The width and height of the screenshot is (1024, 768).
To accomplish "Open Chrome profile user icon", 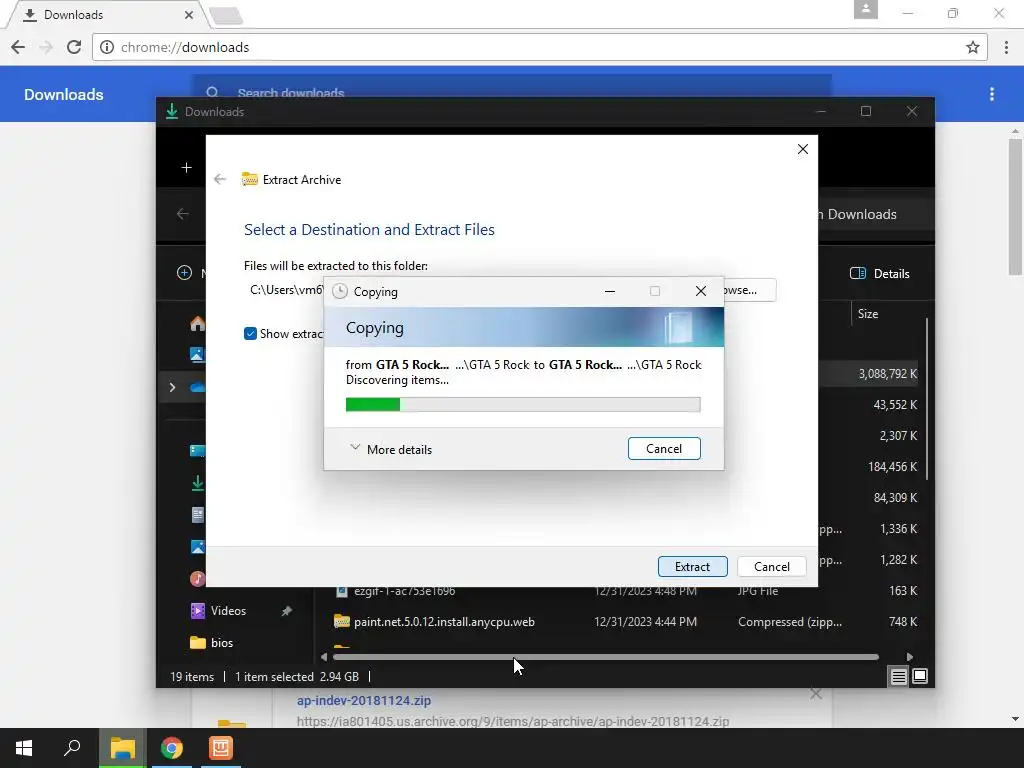I will pyautogui.click(x=865, y=10).
